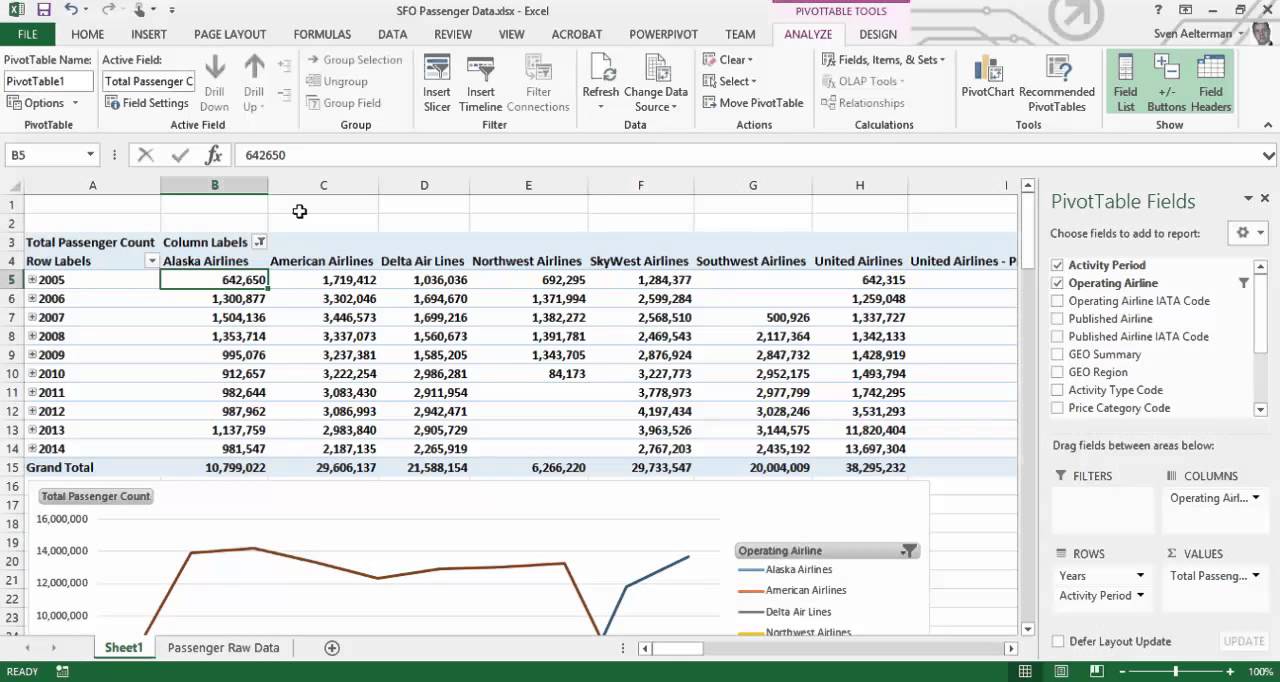Screen dimensions: 1280x682
Task: Toggle the Field List button
Action: (x=1125, y=82)
